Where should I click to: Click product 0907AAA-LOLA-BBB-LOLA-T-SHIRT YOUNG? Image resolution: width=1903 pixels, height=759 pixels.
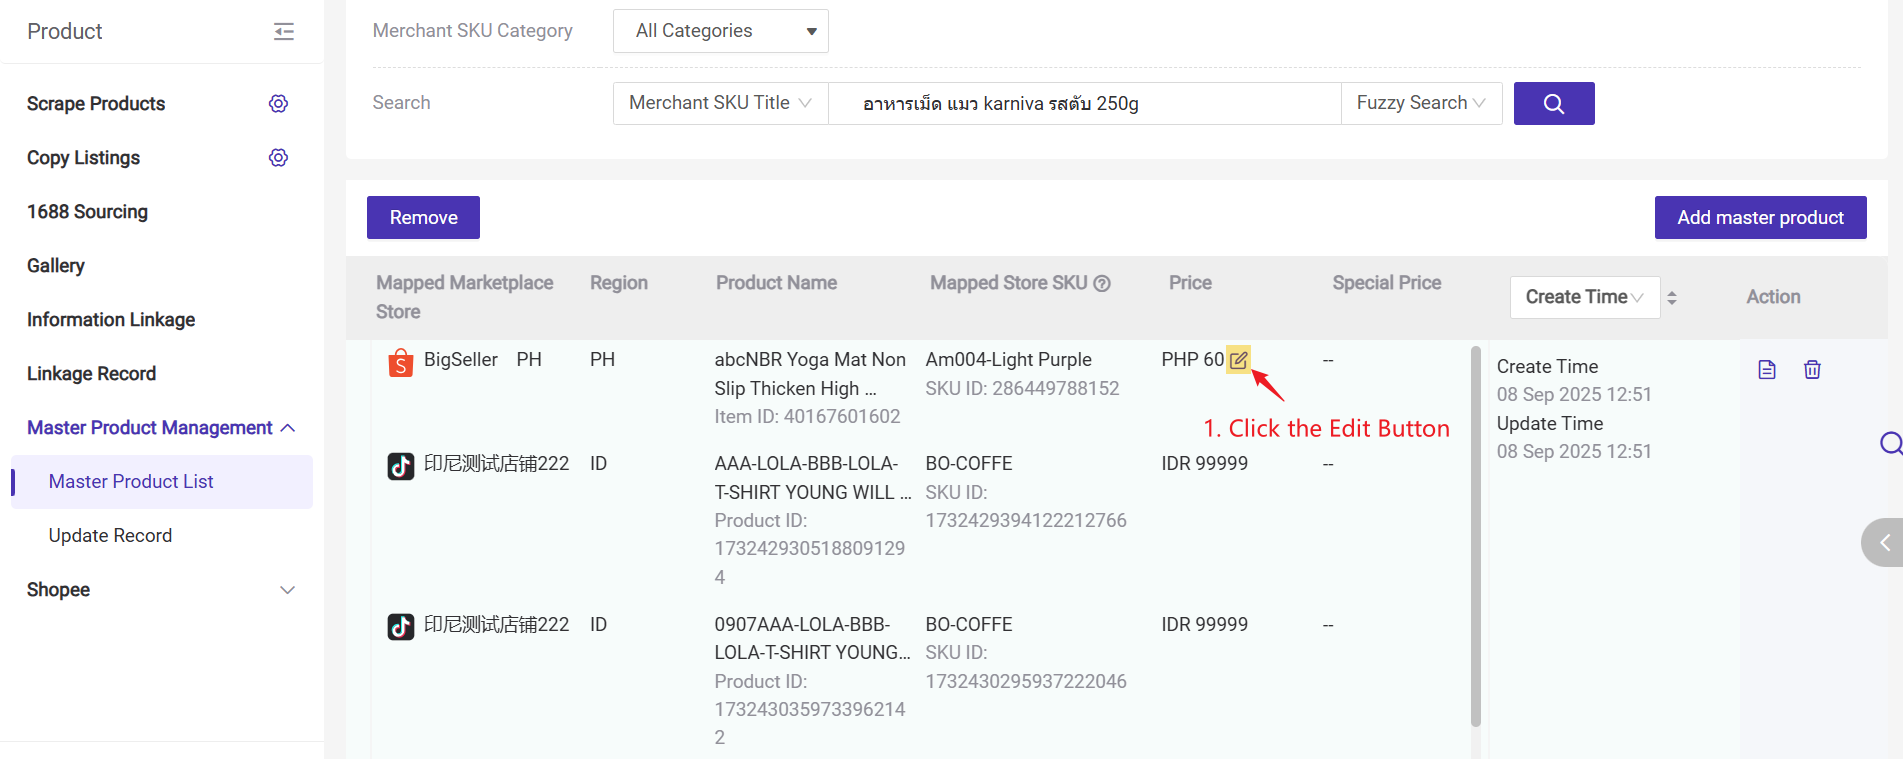click(813, 639)
